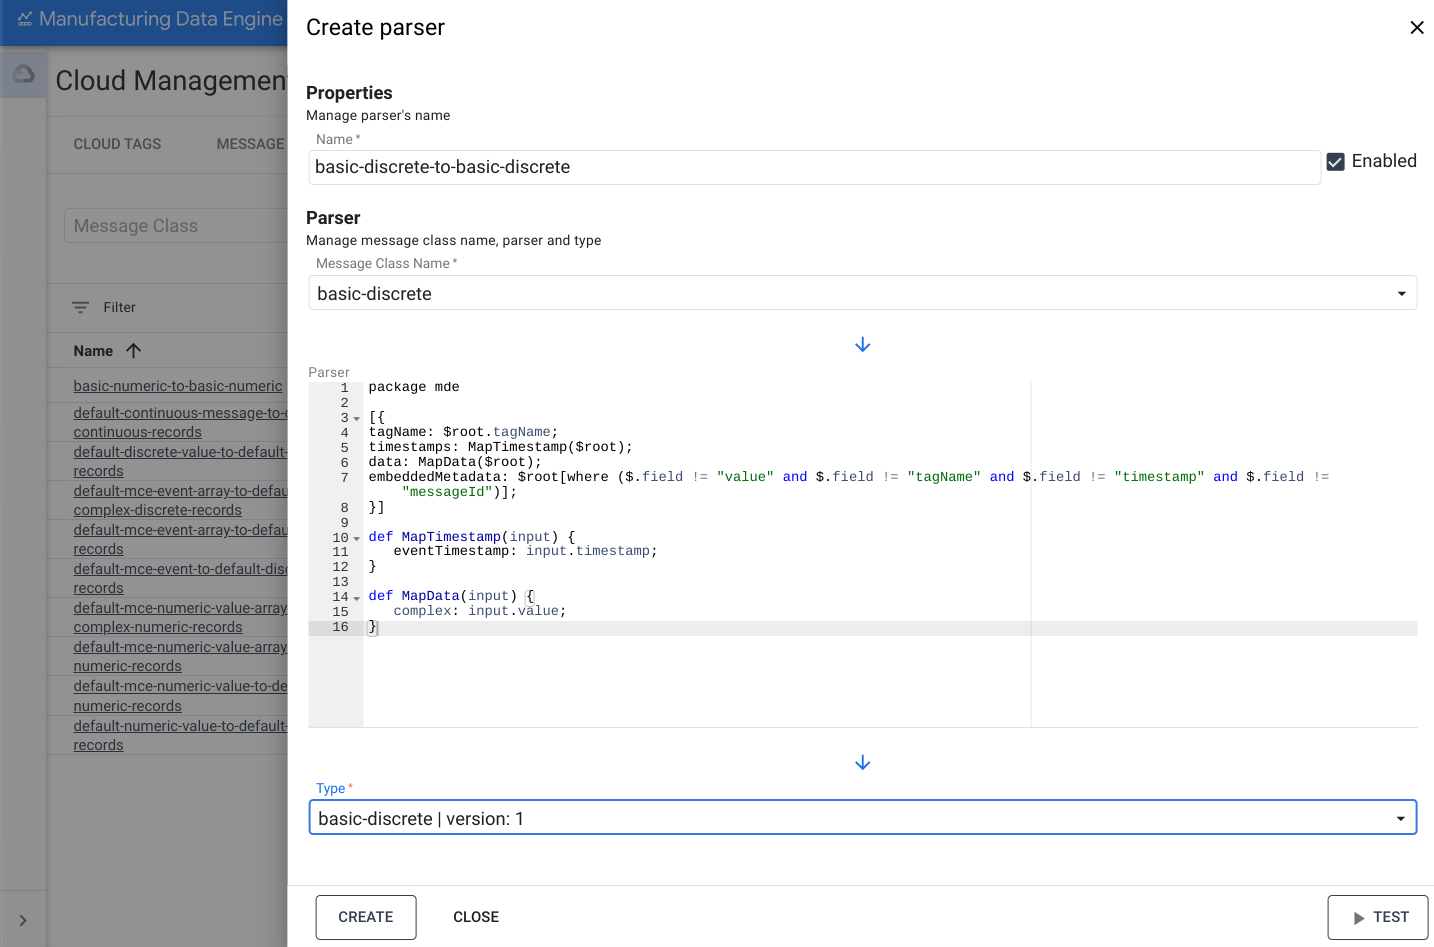
Task: Click the CLOSE button
Action: click(476, 917)
